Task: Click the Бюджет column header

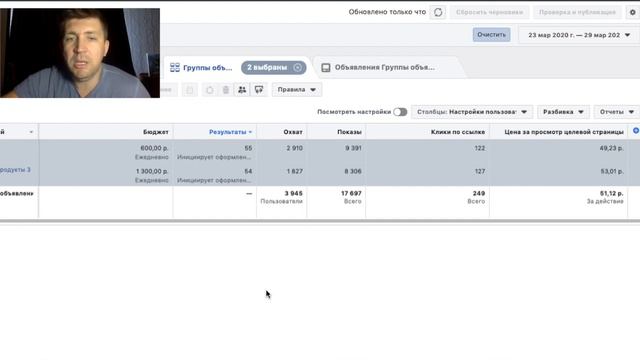Action: pyautogui.click(x=156, y=132)
